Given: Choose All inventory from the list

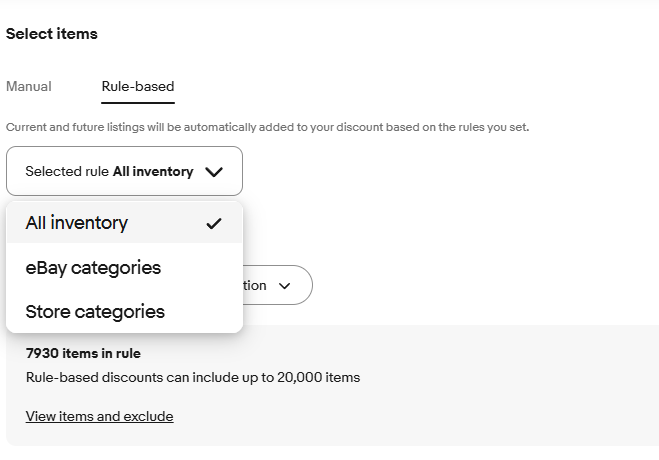Looking at the screenshot, I should tap(77, 223).
